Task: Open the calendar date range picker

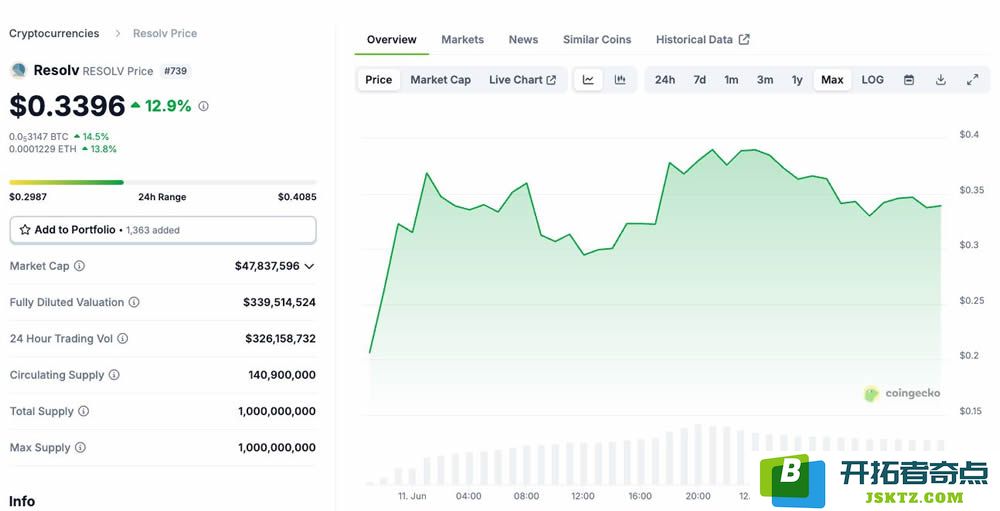Action: [909, 80]
